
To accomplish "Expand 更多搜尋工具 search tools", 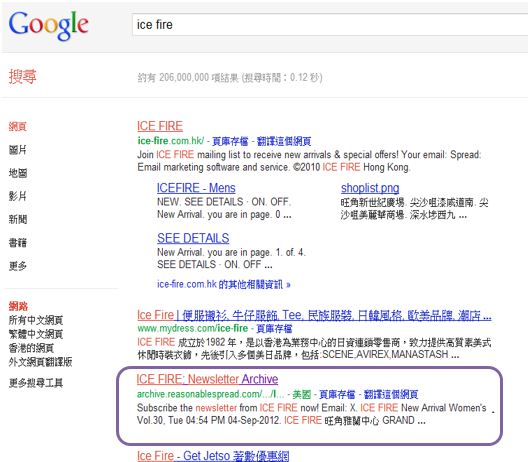I will tap(36, 383).
